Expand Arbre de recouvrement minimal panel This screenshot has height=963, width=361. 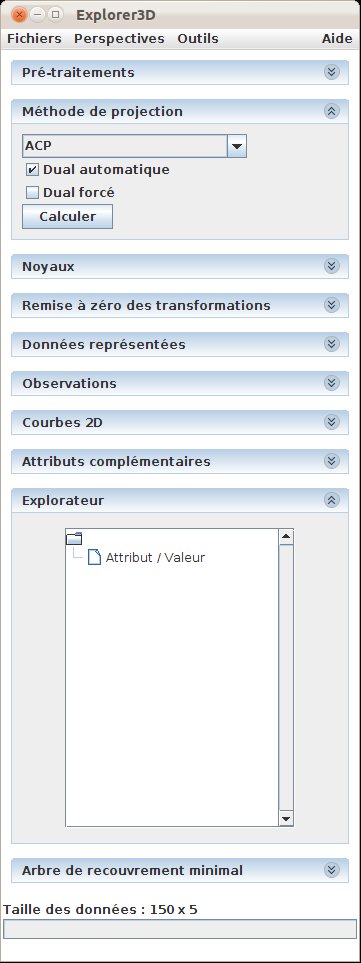click(332, 870)
